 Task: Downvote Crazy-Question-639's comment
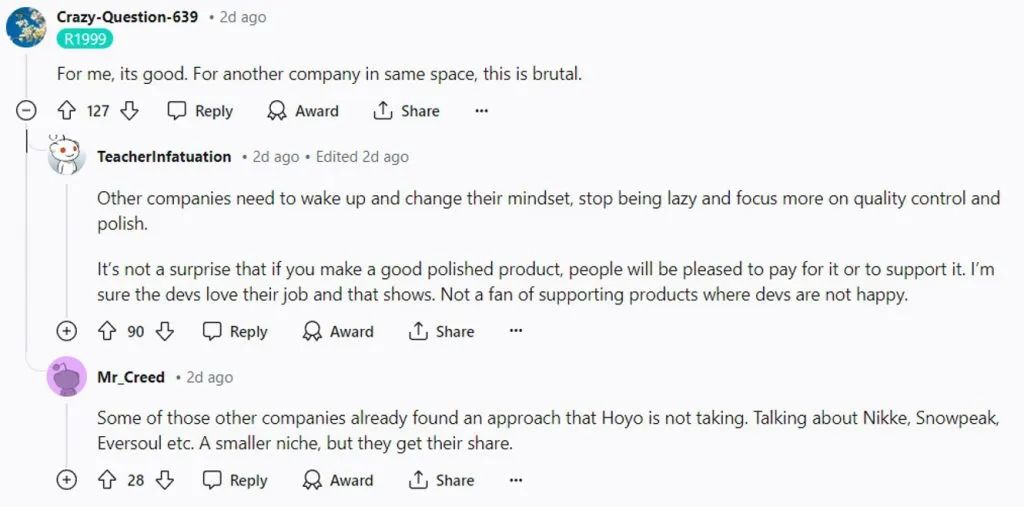coord(129,111)
